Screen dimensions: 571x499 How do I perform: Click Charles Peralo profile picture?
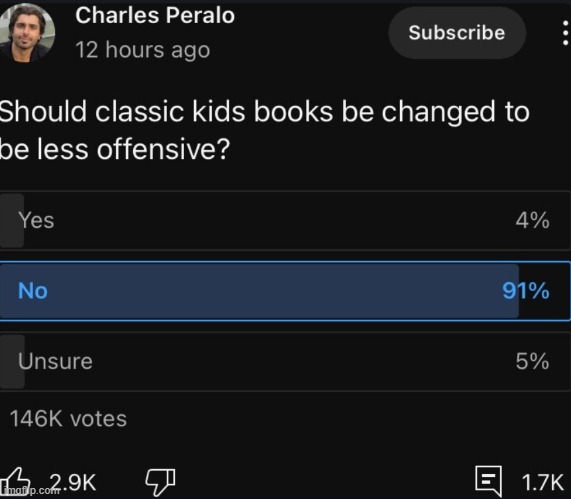26,32
